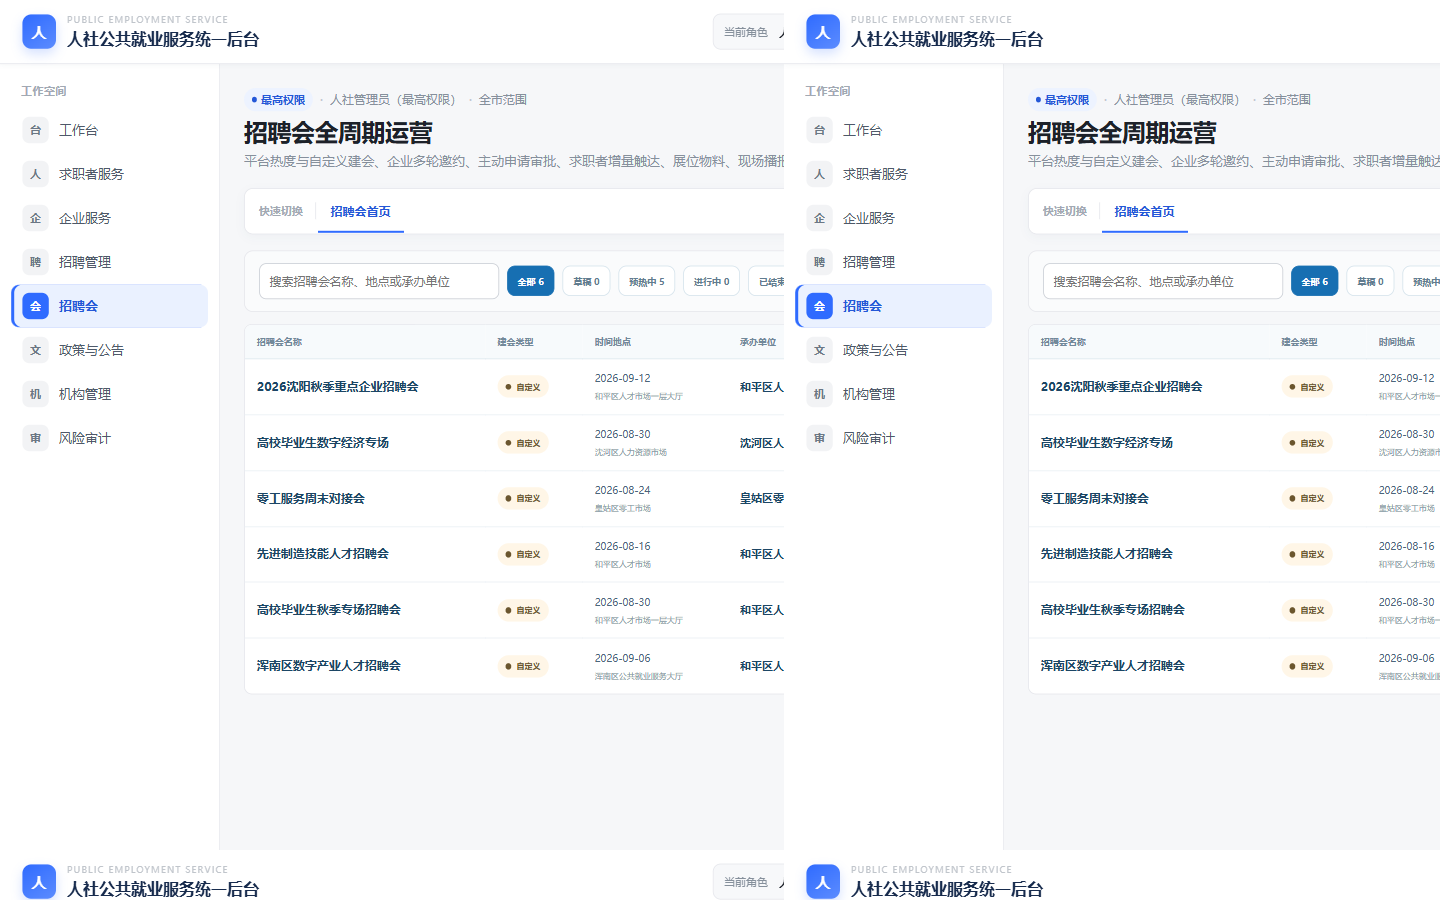This screenshot has height=900, width=1440.
Task: Open 2026沈阳秋季重点企业招聘会 row in left window
Action: (514, 387)
